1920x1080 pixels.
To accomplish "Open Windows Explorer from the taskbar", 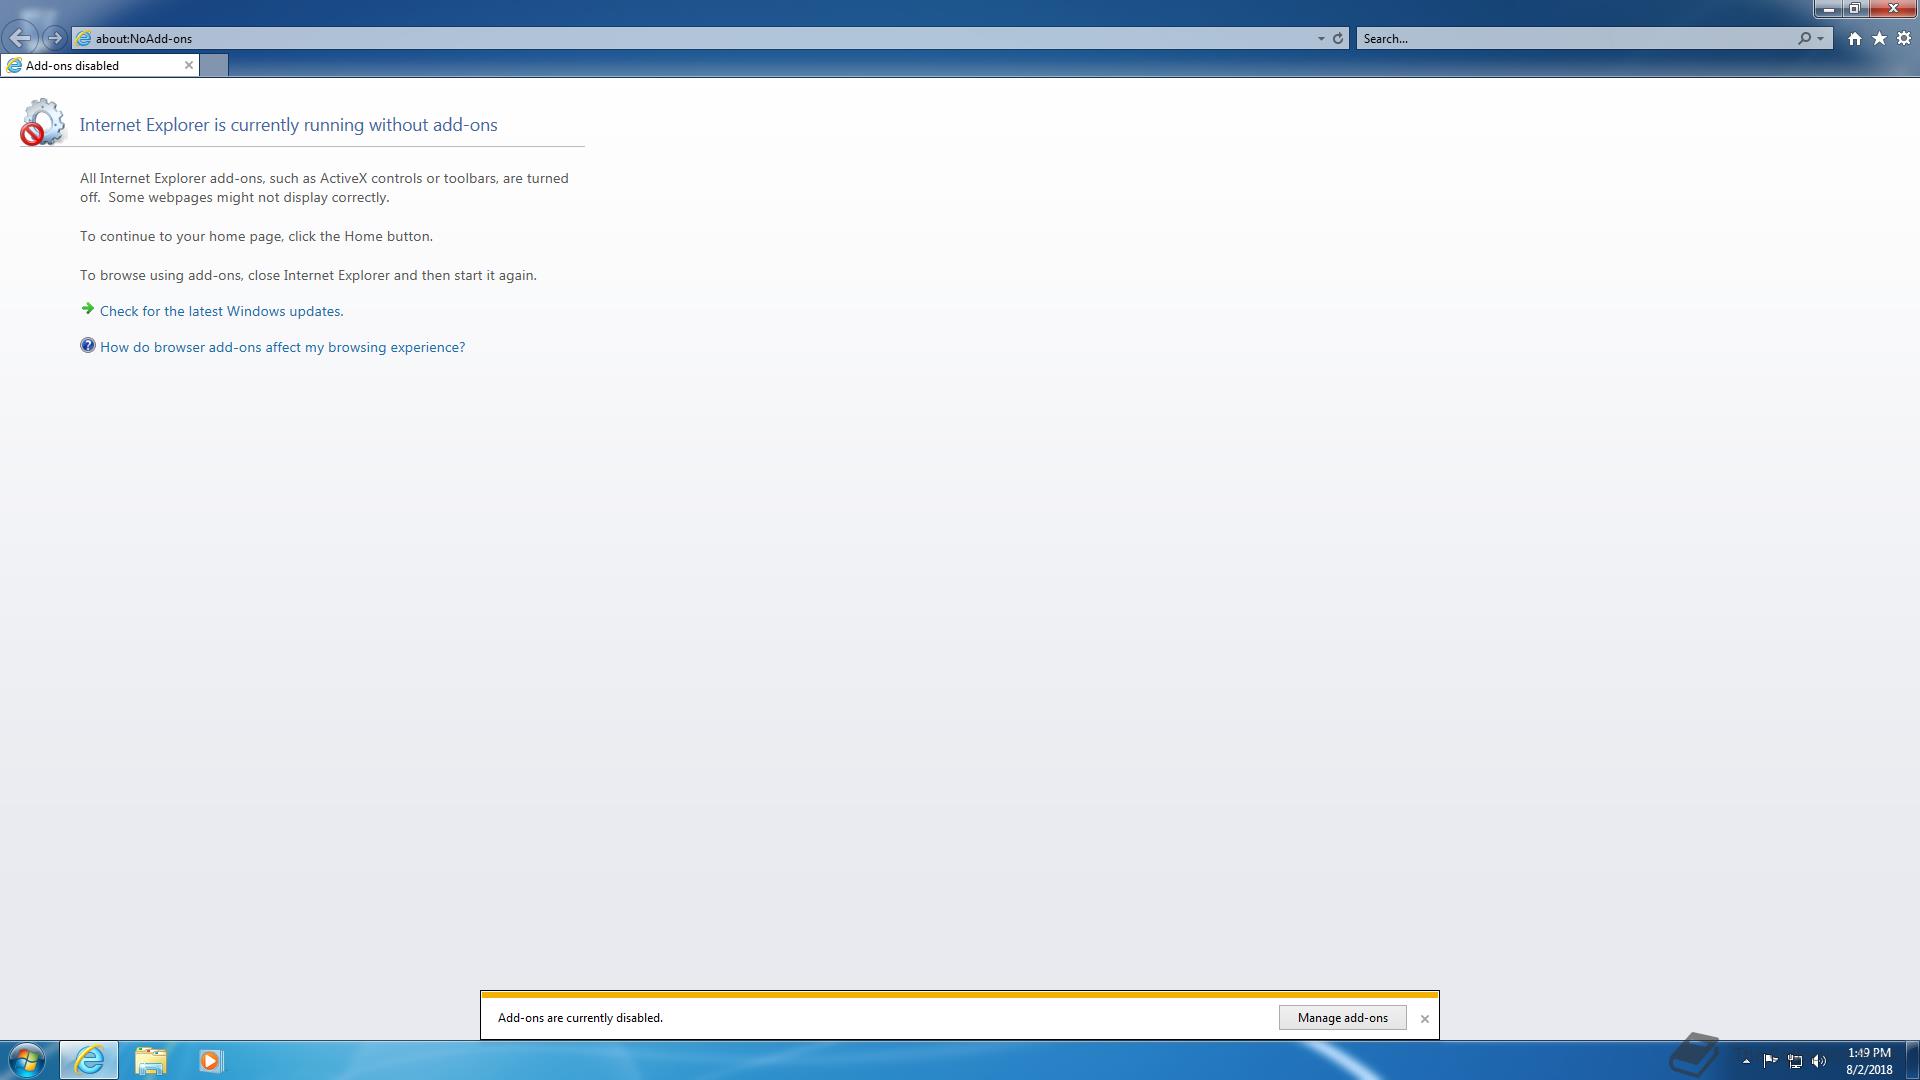I will 151,1060.
